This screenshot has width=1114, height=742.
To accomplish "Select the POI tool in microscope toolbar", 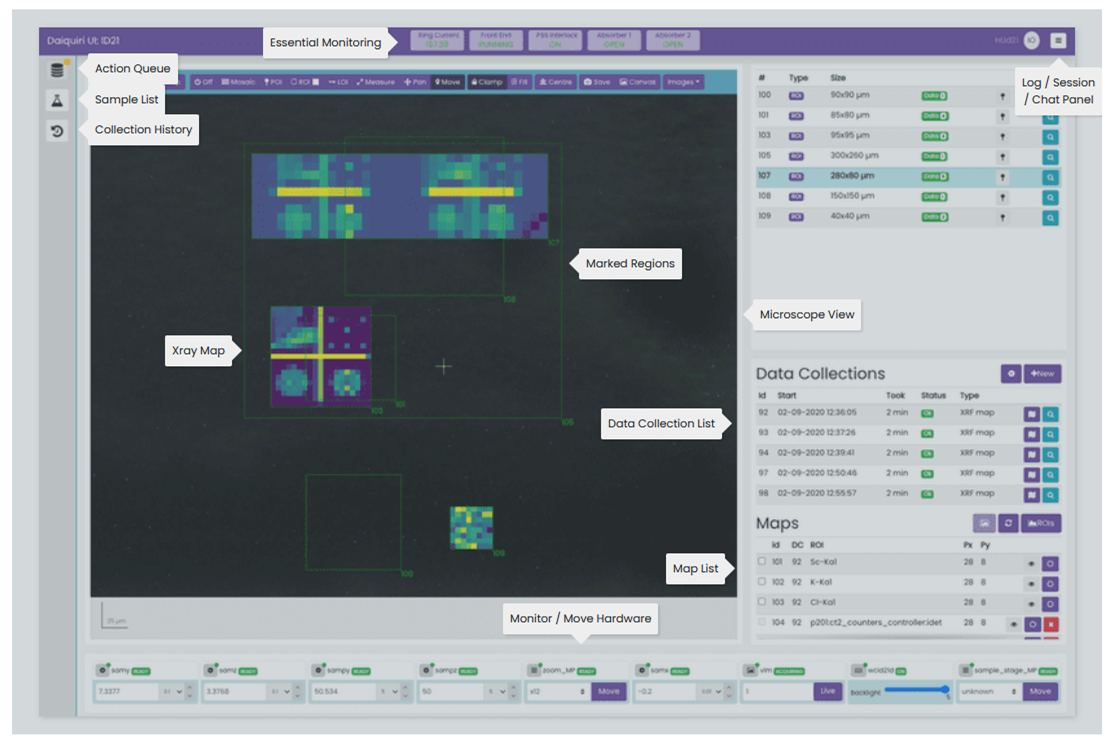I will [x=274, y=82].
